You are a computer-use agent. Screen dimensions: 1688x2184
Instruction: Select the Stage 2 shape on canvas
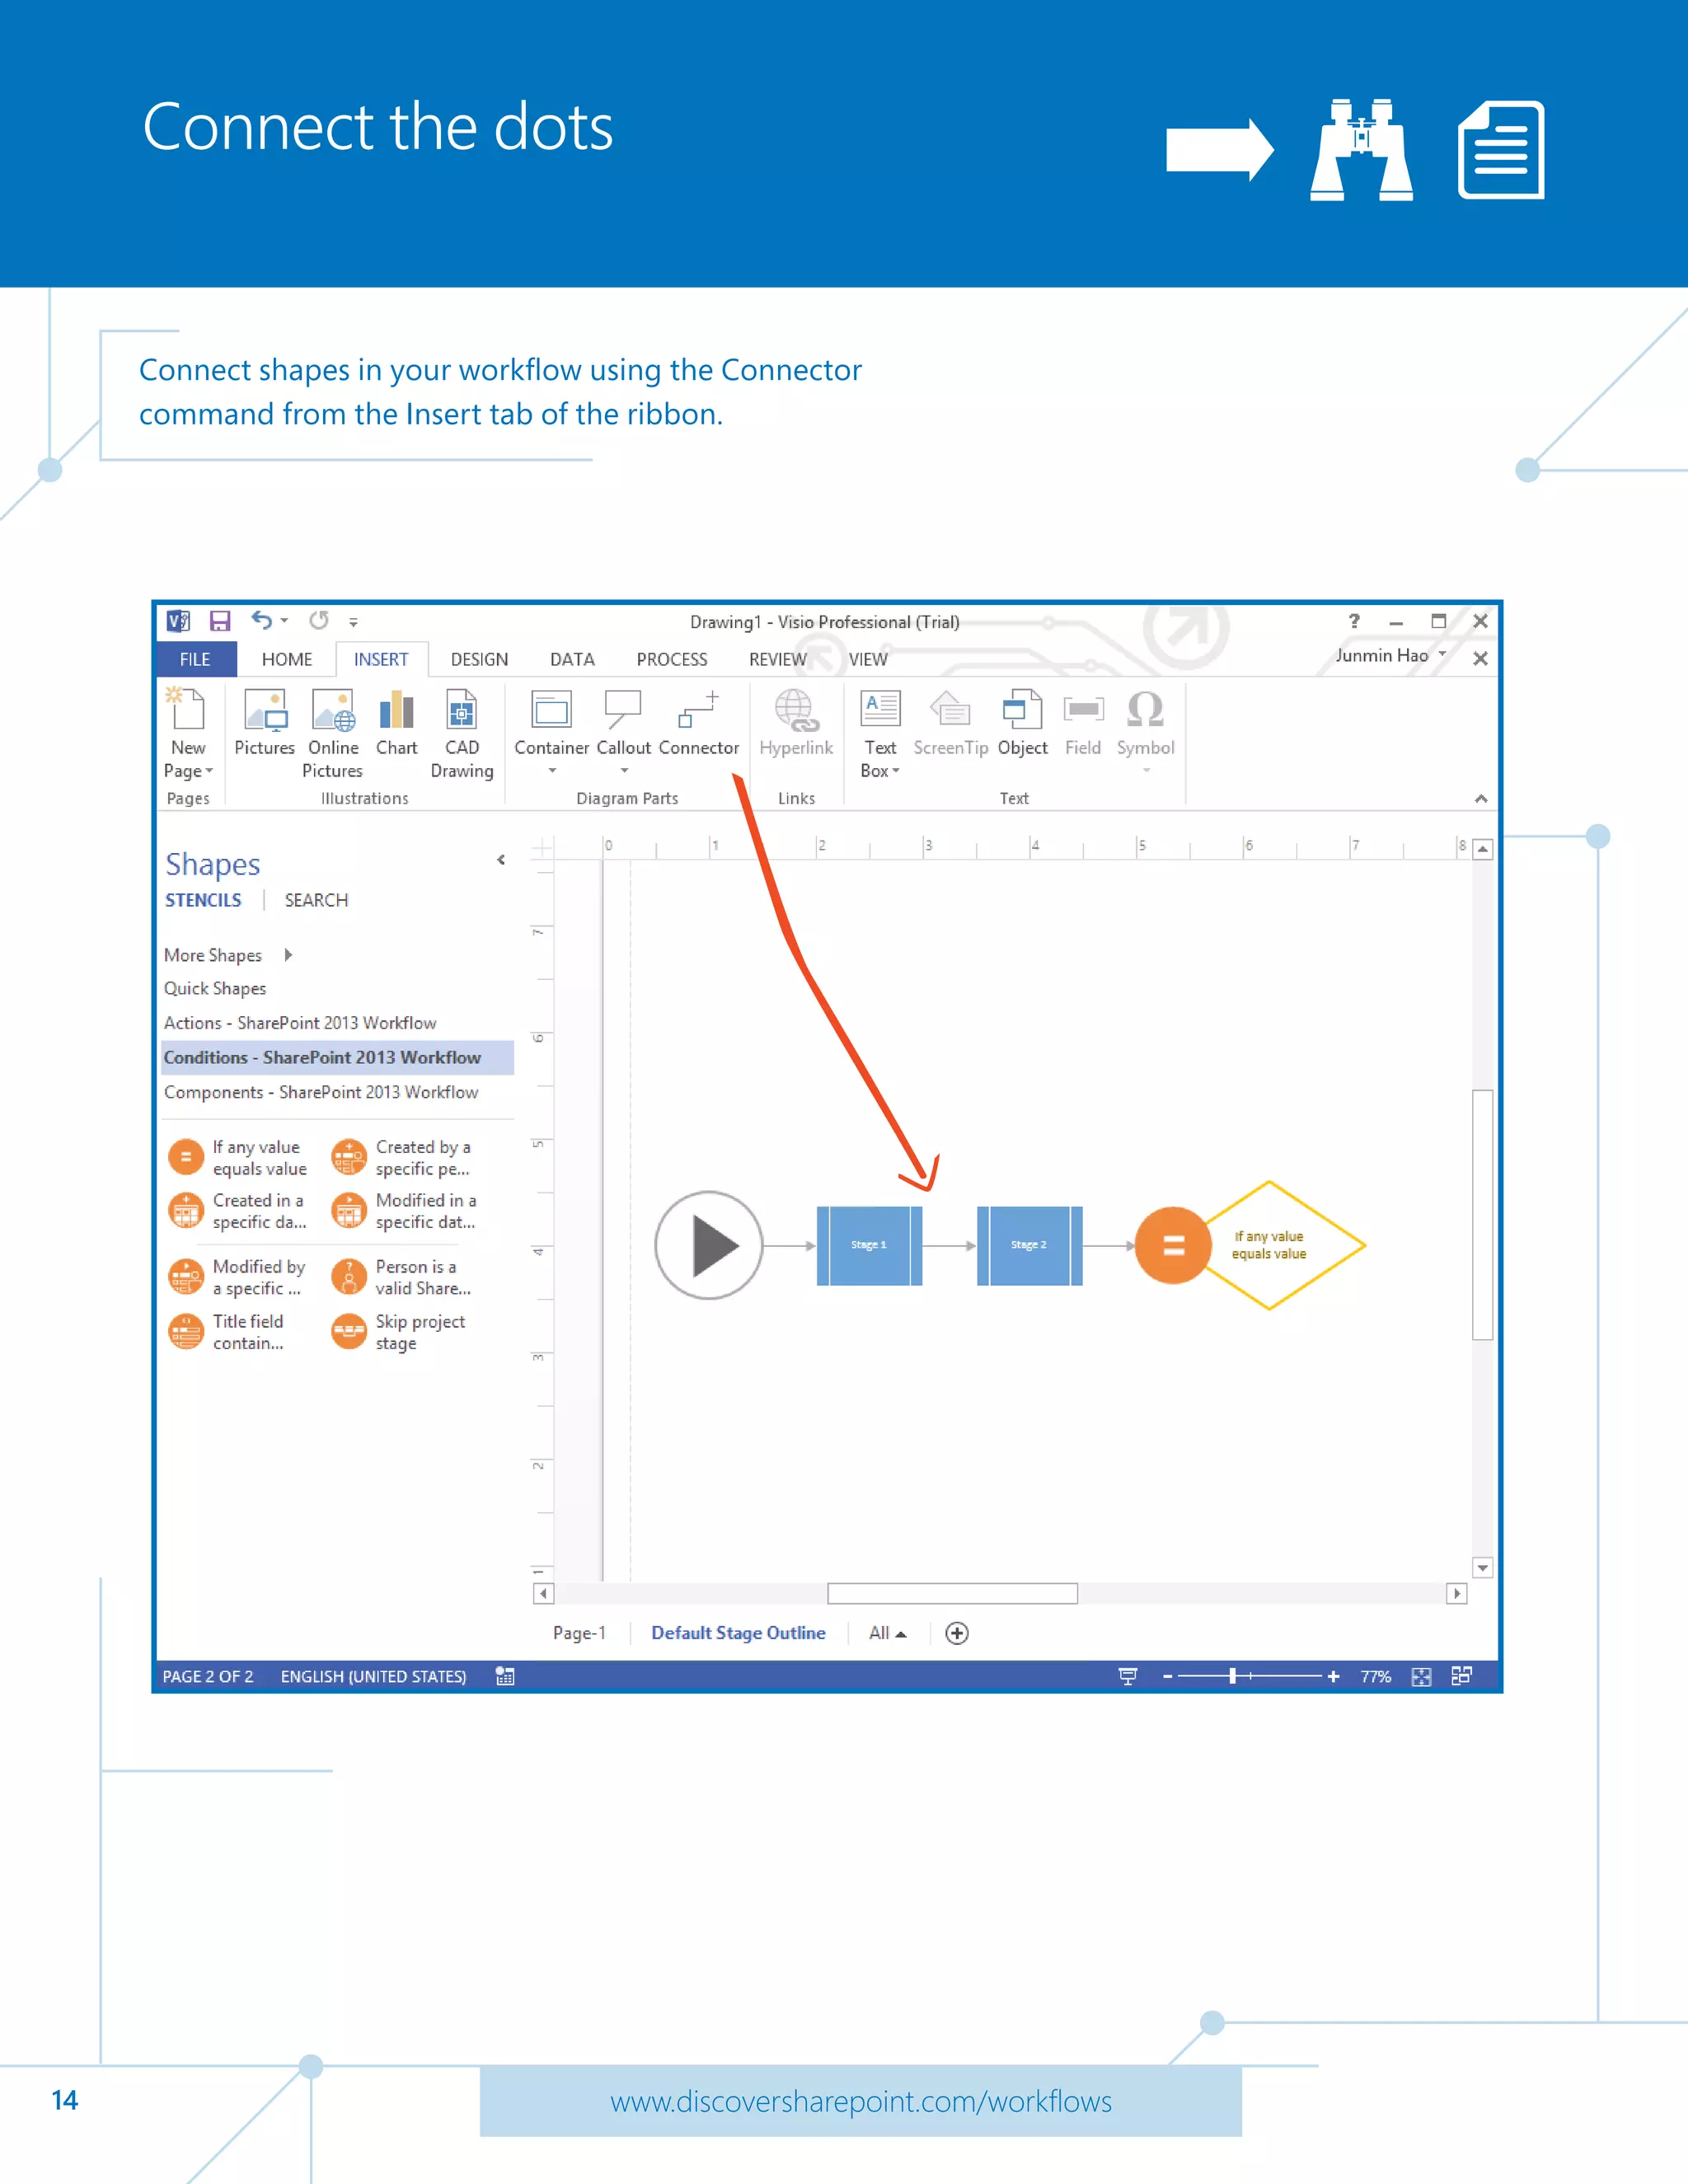1029,1245
